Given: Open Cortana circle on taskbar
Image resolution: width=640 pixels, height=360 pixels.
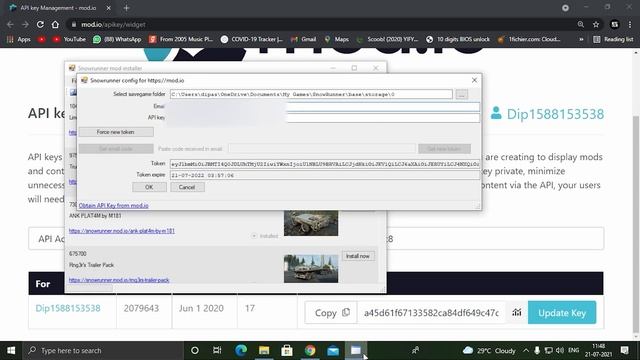Looking at the screenshot, I should point(195,350).
